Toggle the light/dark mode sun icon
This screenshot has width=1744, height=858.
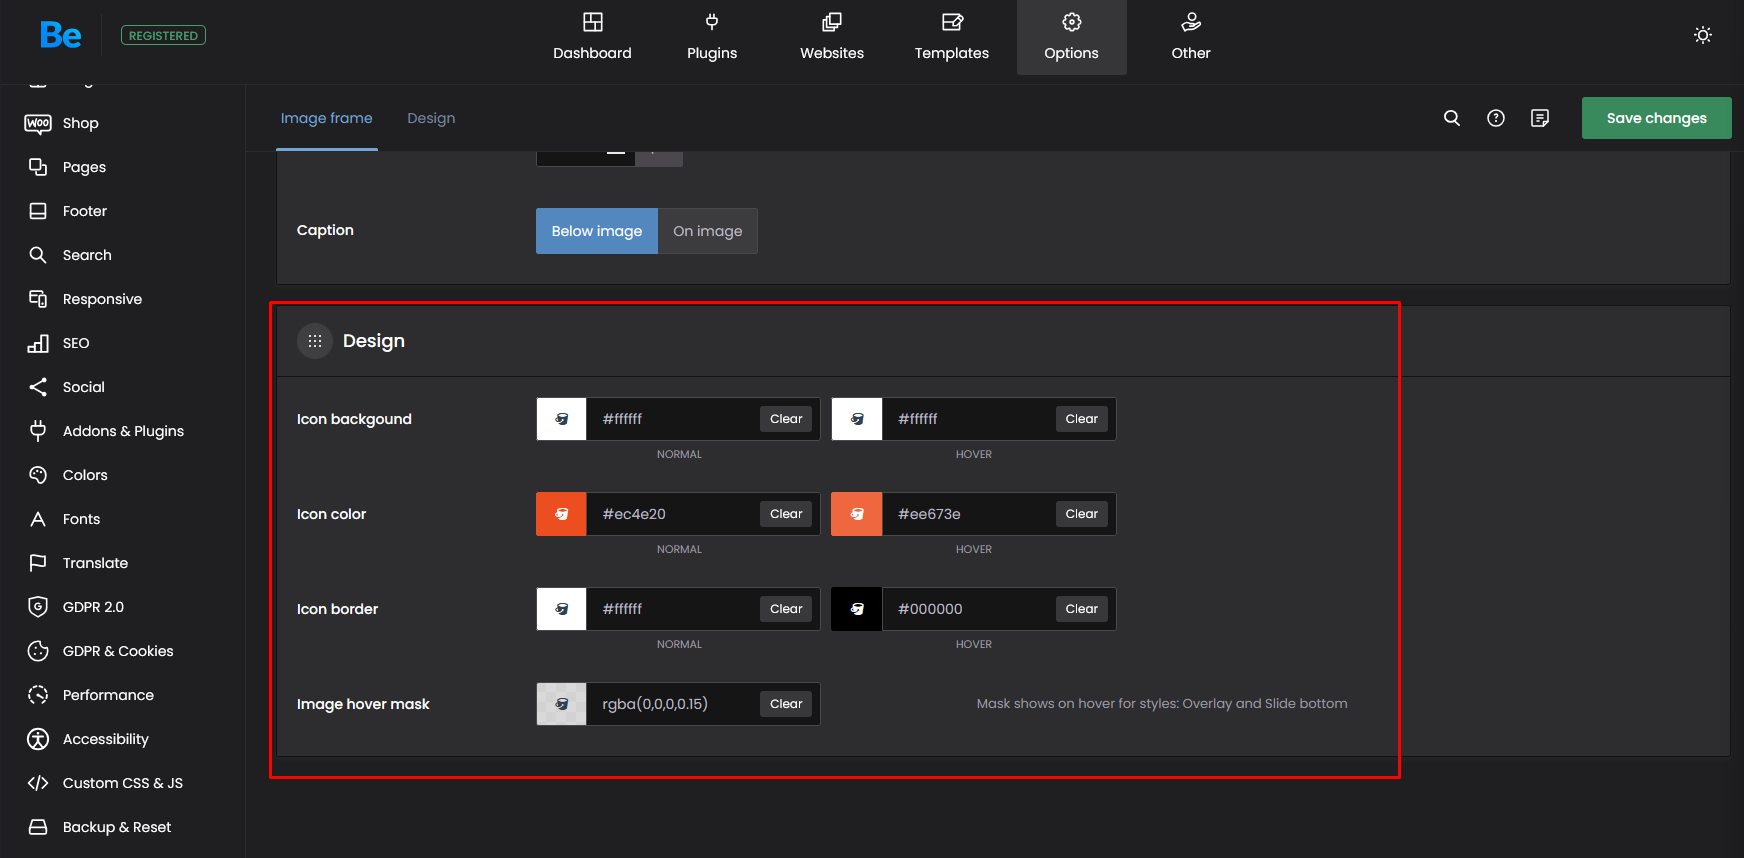pyautogui.click(x=1703, y=35)
